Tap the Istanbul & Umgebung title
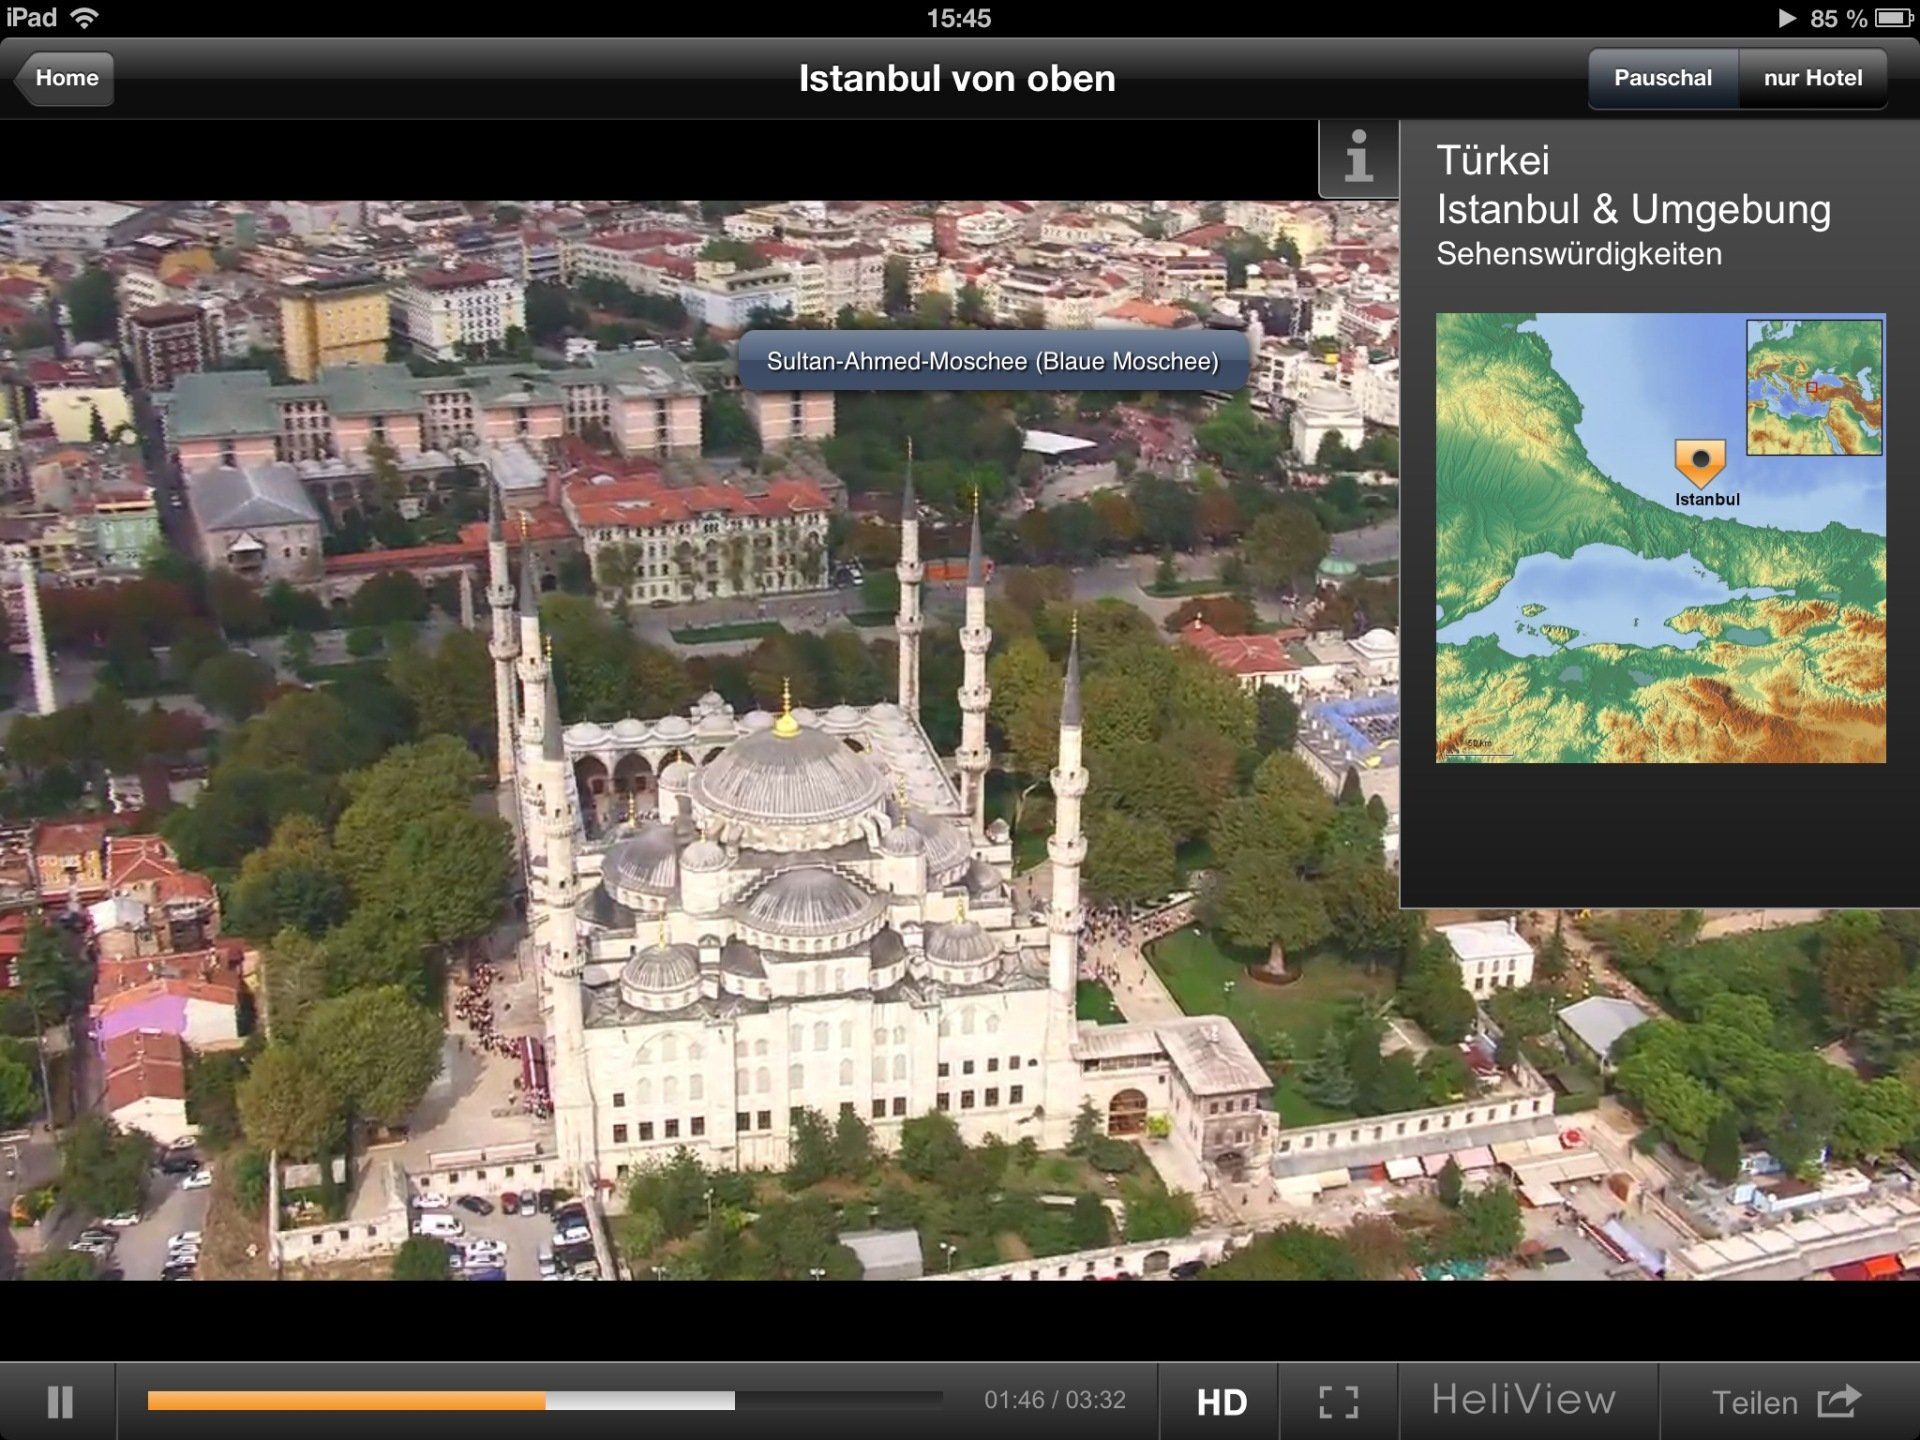The width and height of the screenshot is (1920, 1440). tap(1633, 210)
